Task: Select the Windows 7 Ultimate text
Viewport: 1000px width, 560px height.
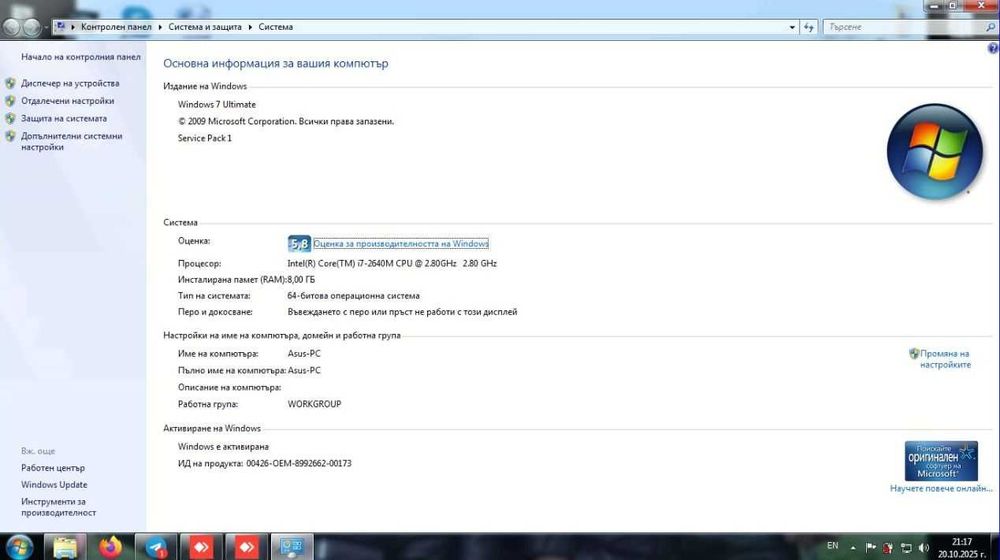Action: [217, 105]
